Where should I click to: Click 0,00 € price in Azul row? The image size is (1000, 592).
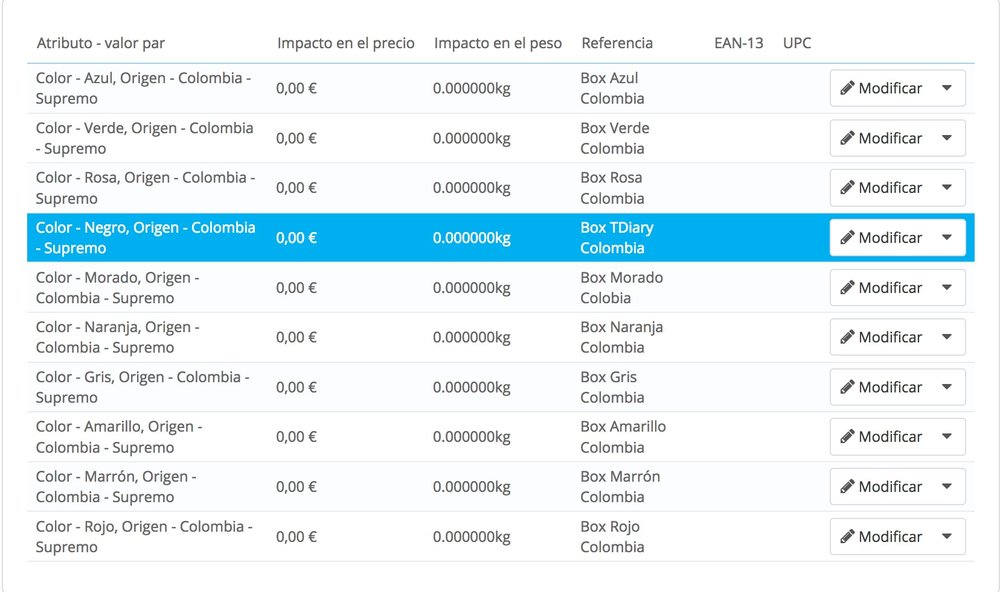(297, 89)
